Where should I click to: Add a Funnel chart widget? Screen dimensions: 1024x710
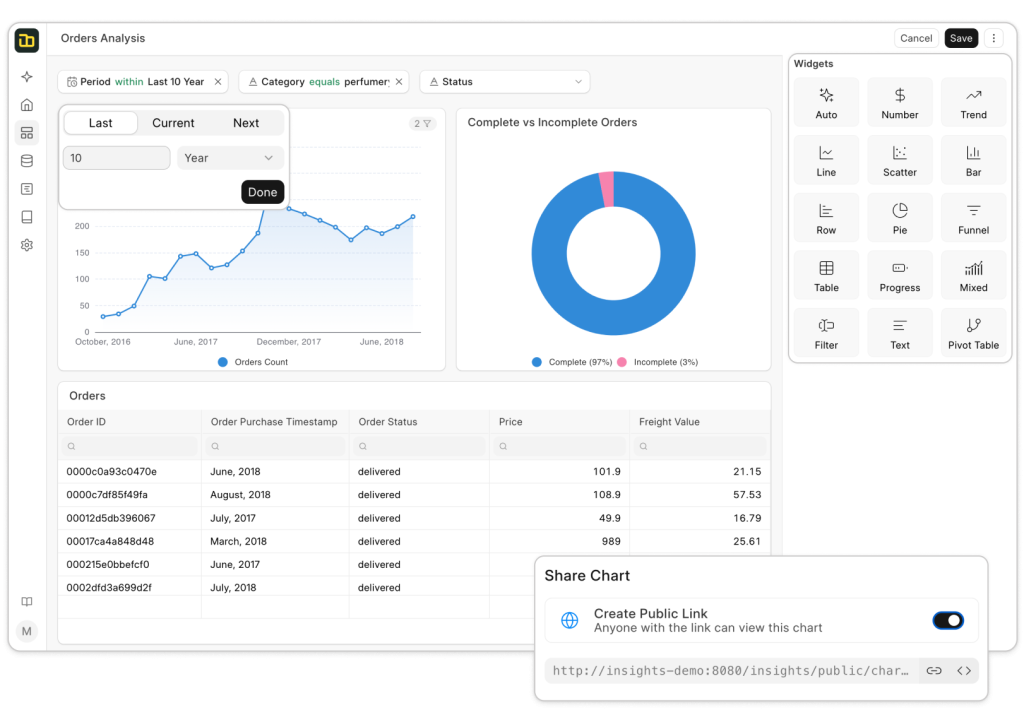pyautogui.click(x=973, y=217)
